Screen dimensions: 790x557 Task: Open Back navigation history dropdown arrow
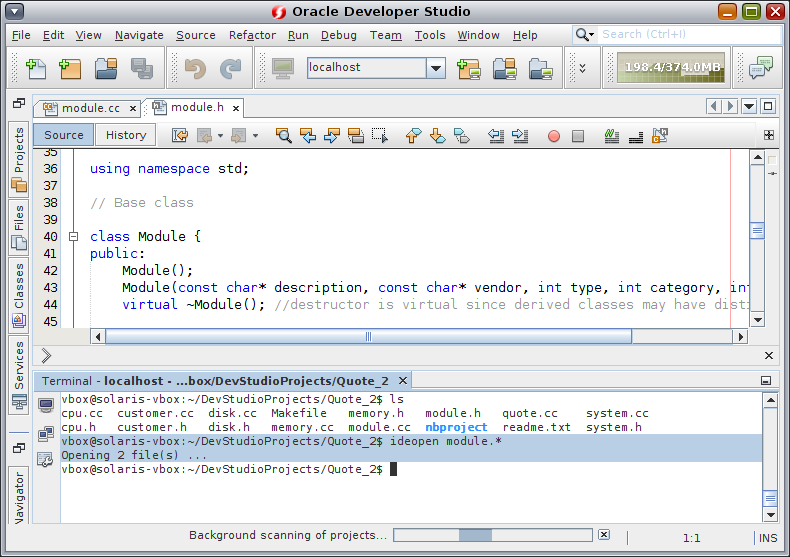tap(220, 135)
